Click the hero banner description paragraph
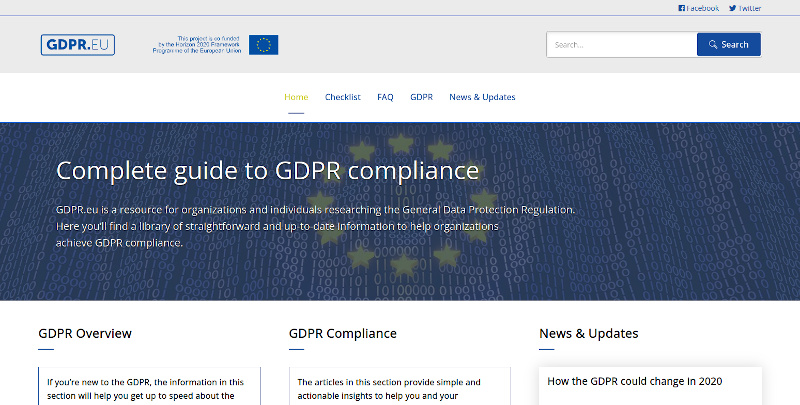The height and width of the screenshot is (405, 800). (315, 226)
